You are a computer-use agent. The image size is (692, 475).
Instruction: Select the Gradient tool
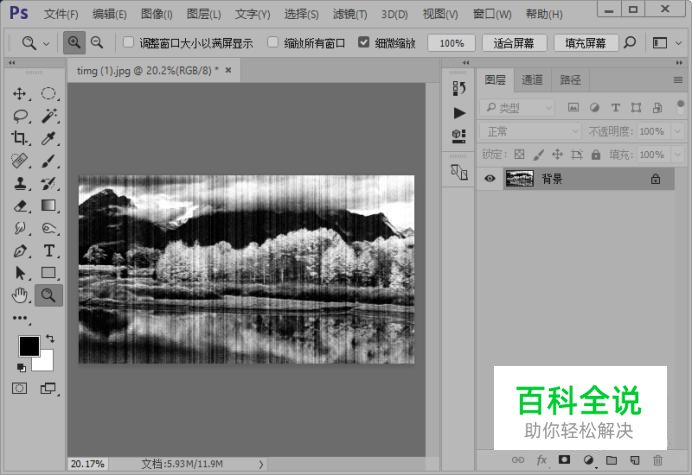pos(49,206)
